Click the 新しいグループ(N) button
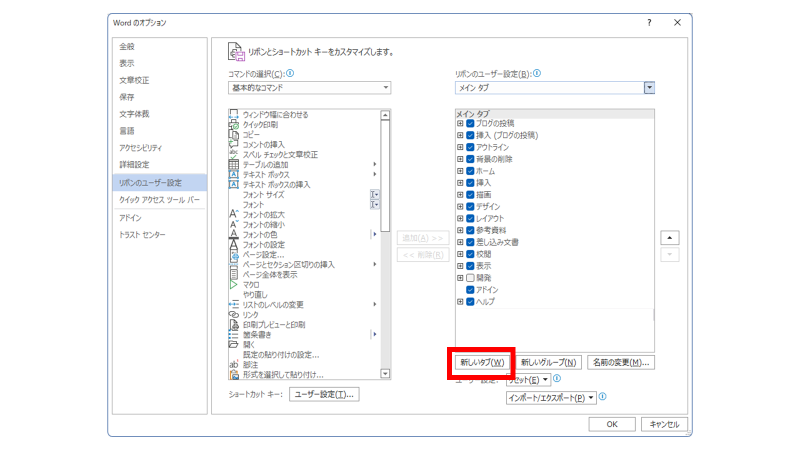This screenshot has width=800, height=450. (548, 362)
